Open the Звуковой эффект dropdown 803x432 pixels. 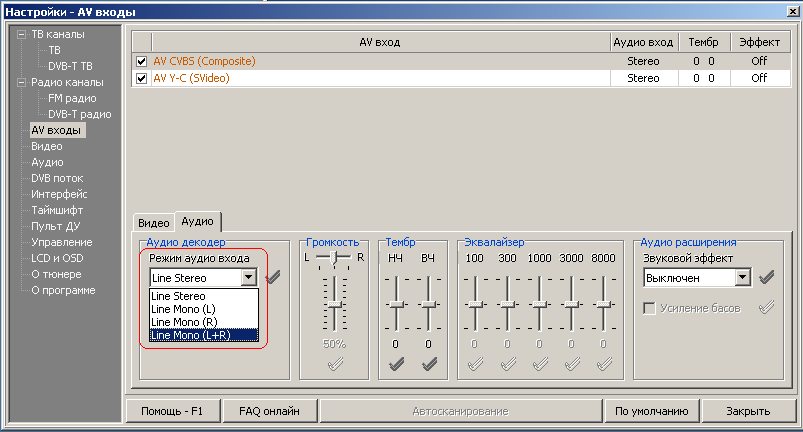(x=742, y=277)
